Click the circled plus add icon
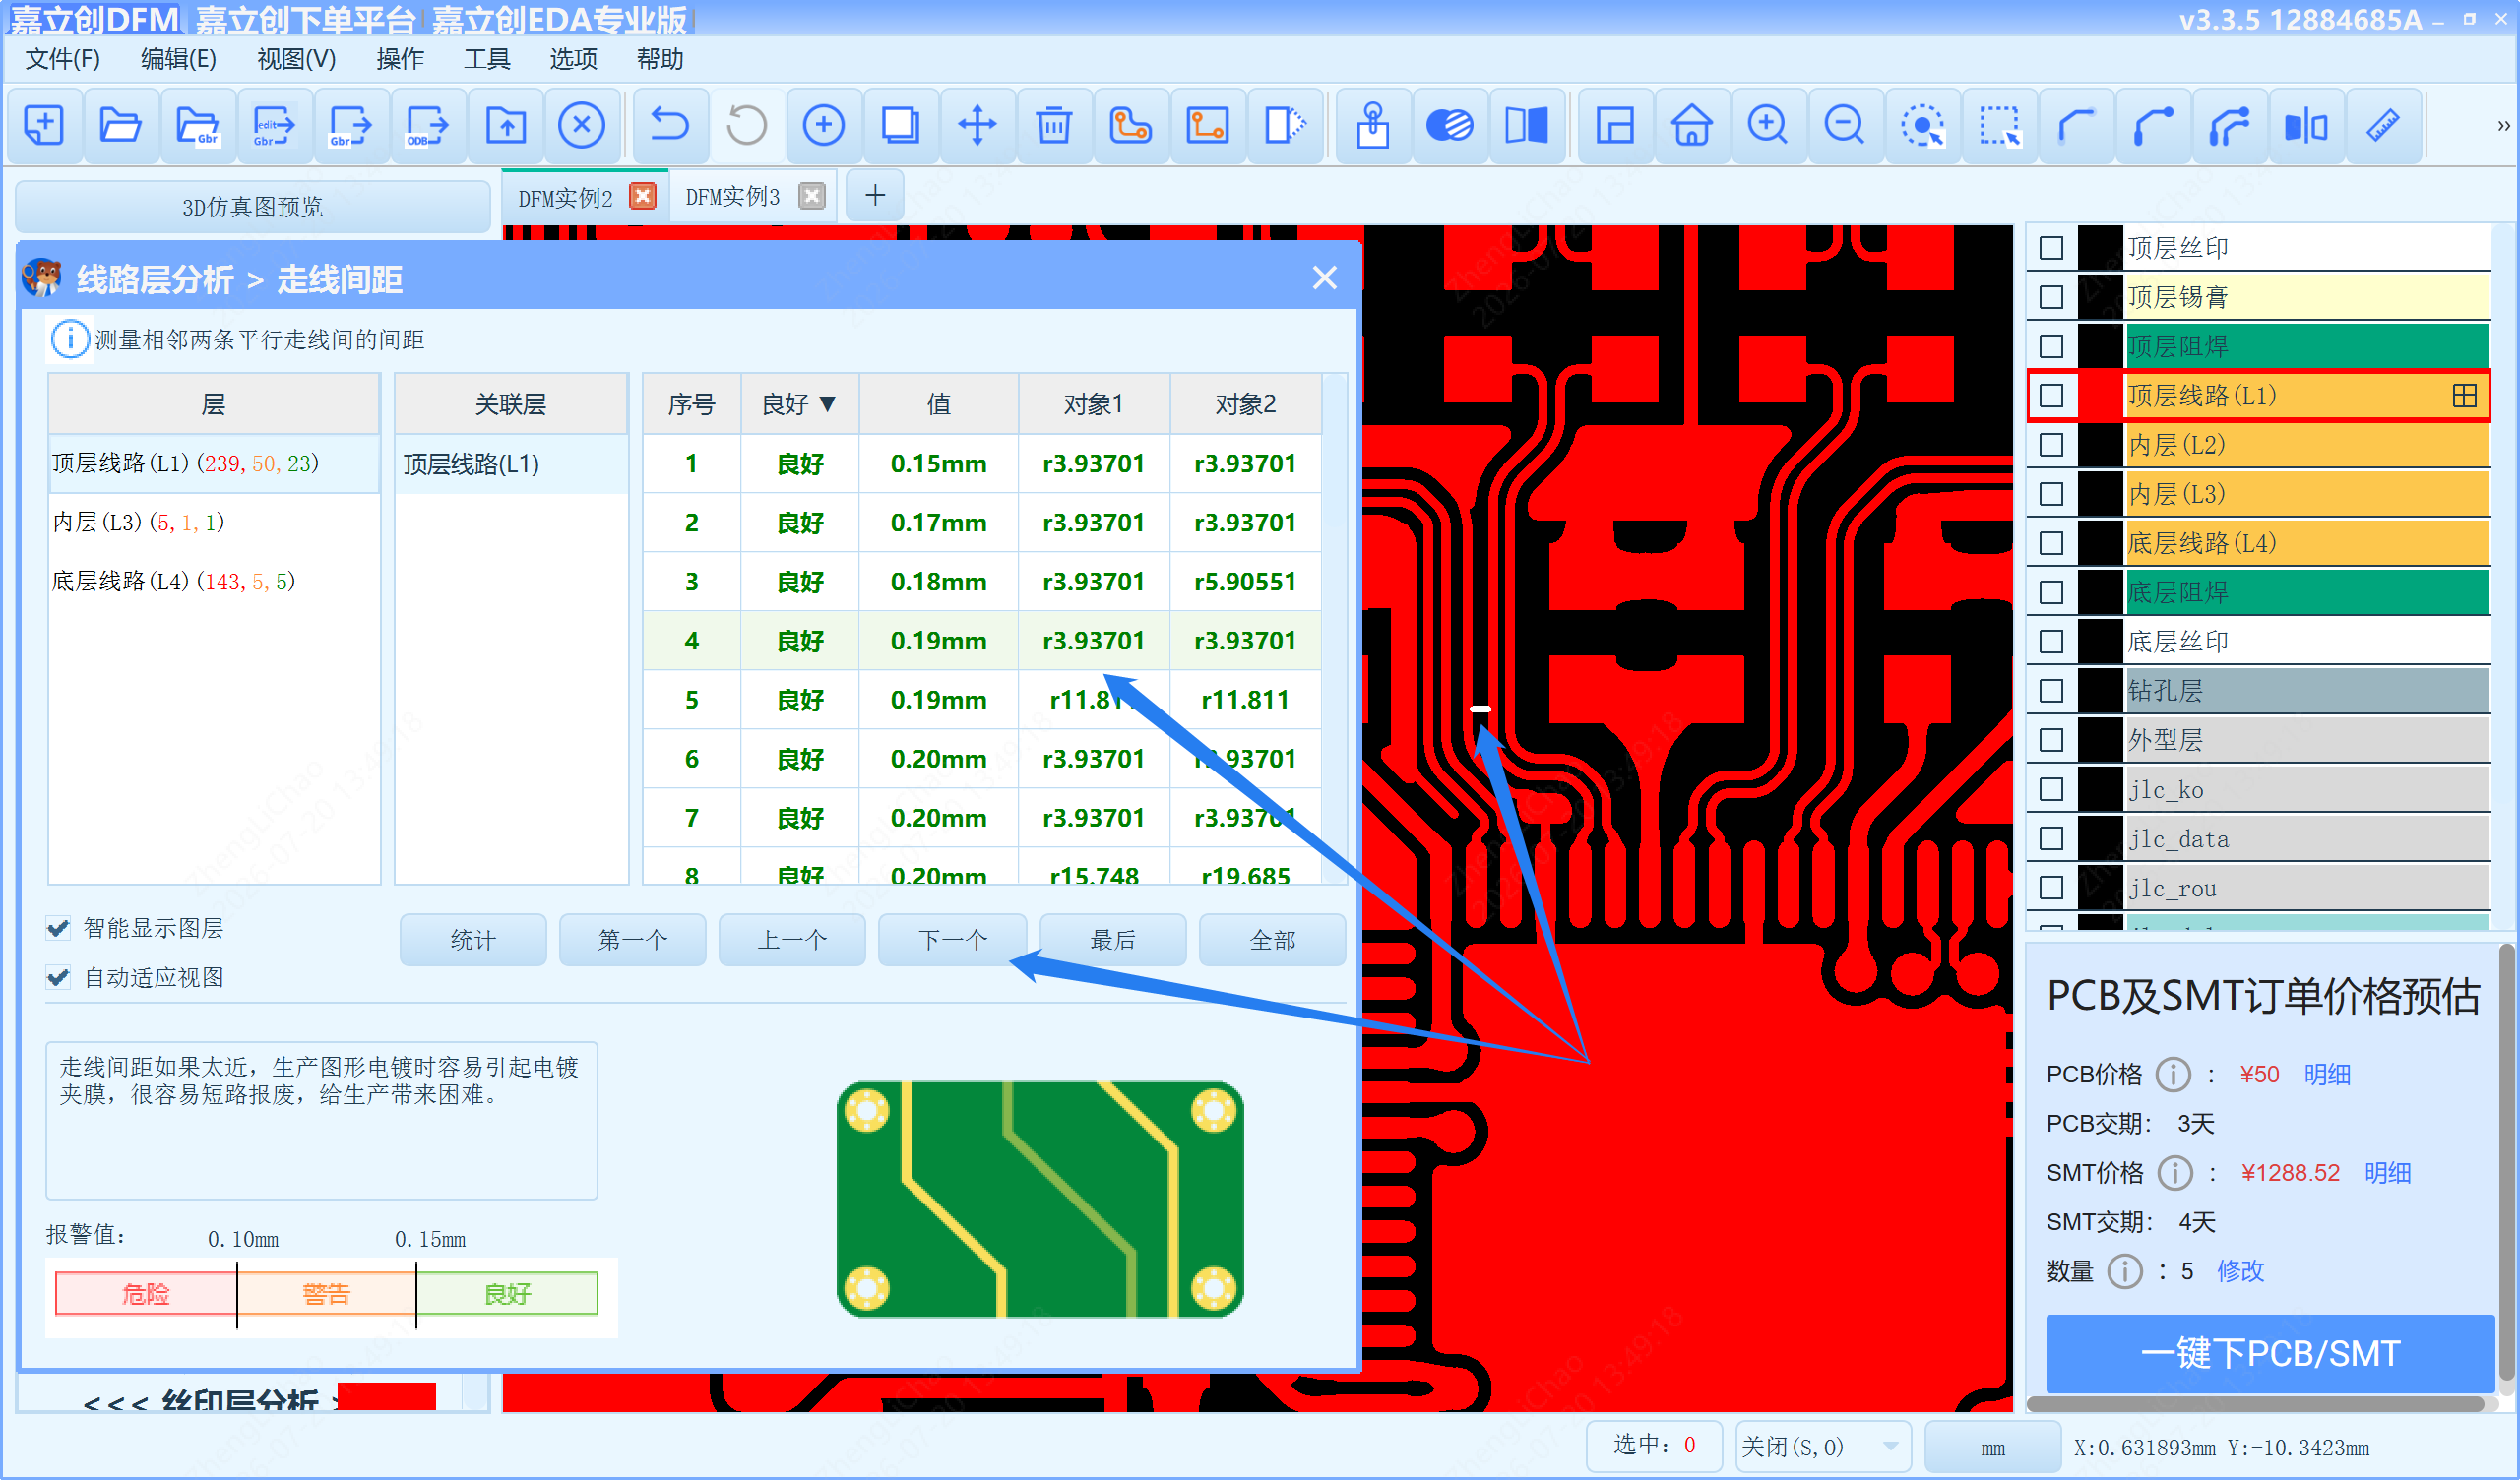Screen dimensions: 2520x1480 823,125
